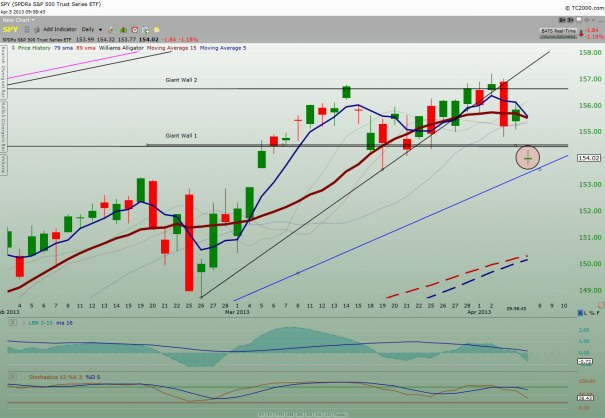Open the Bullish Divergent Bar side tab
This screenshot has height=418, width=605.
pos(3,127)
